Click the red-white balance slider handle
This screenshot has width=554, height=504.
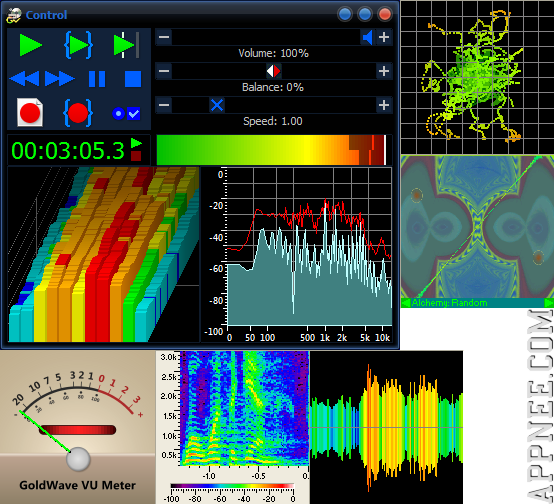pyautogui.click(x=273, y=71)
